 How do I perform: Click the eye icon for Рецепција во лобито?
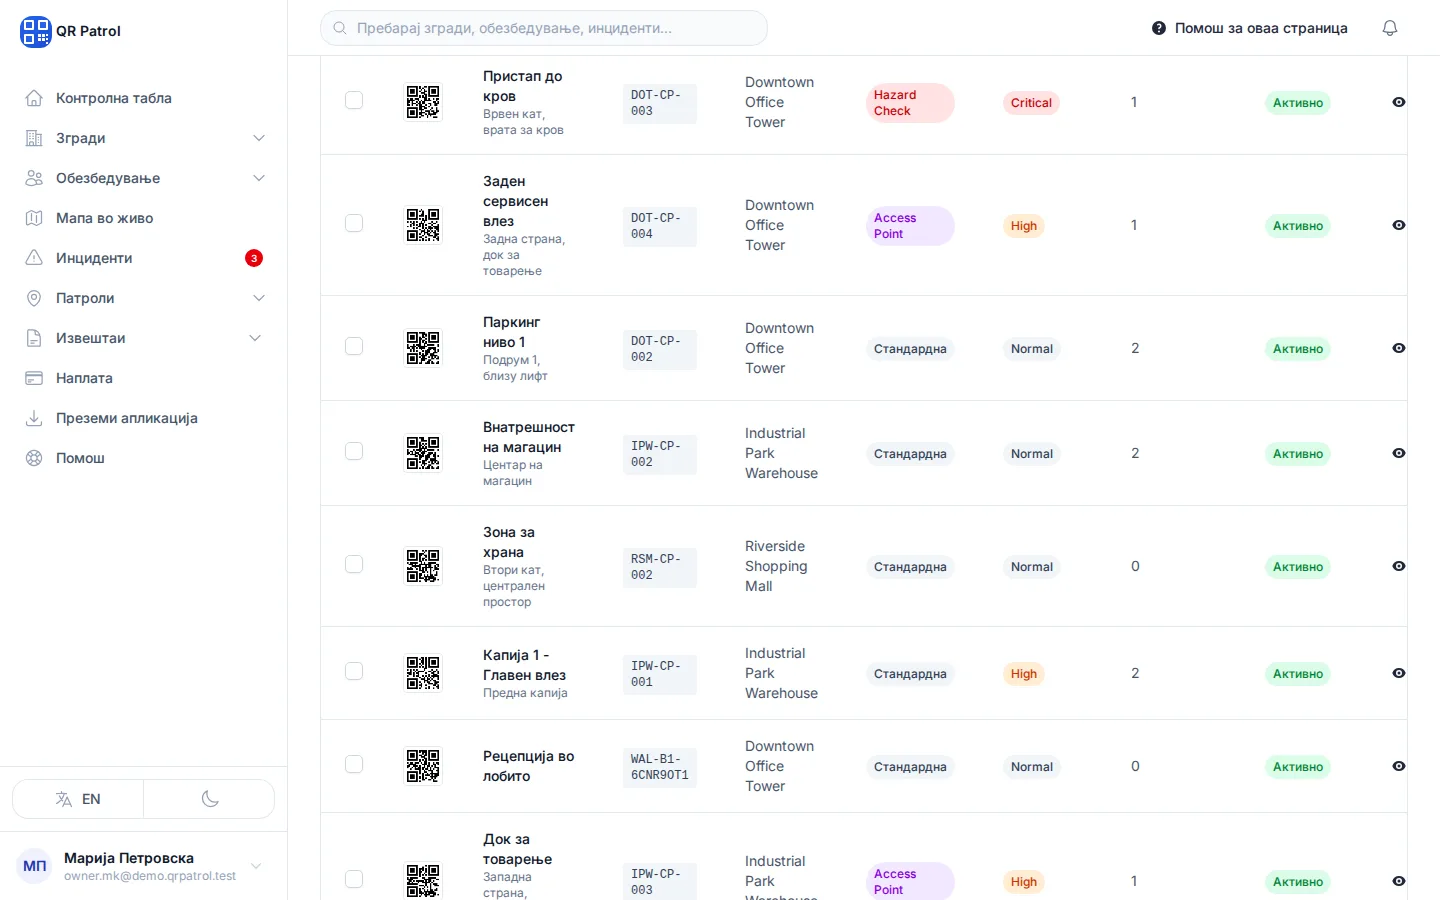[1399, 766]
